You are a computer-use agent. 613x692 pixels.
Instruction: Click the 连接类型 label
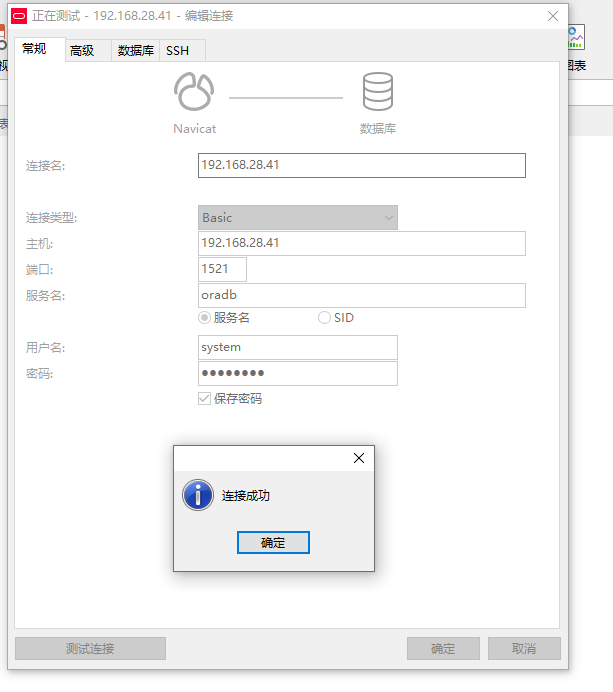pos(51,218)
